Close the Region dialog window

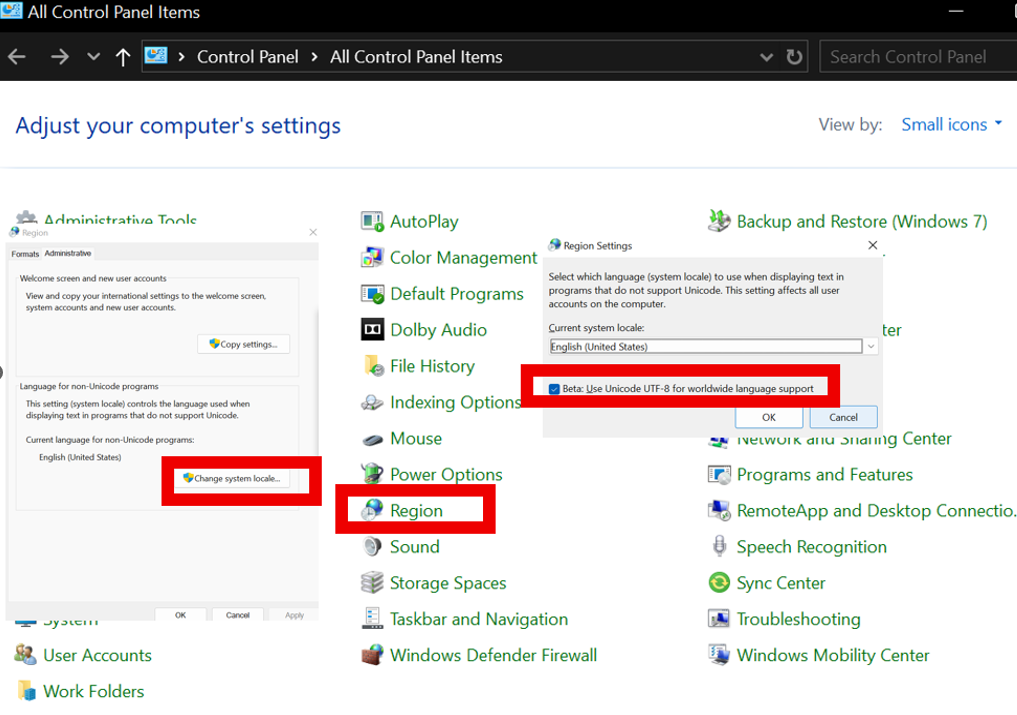pyautogui.click(x=313, y=232)
